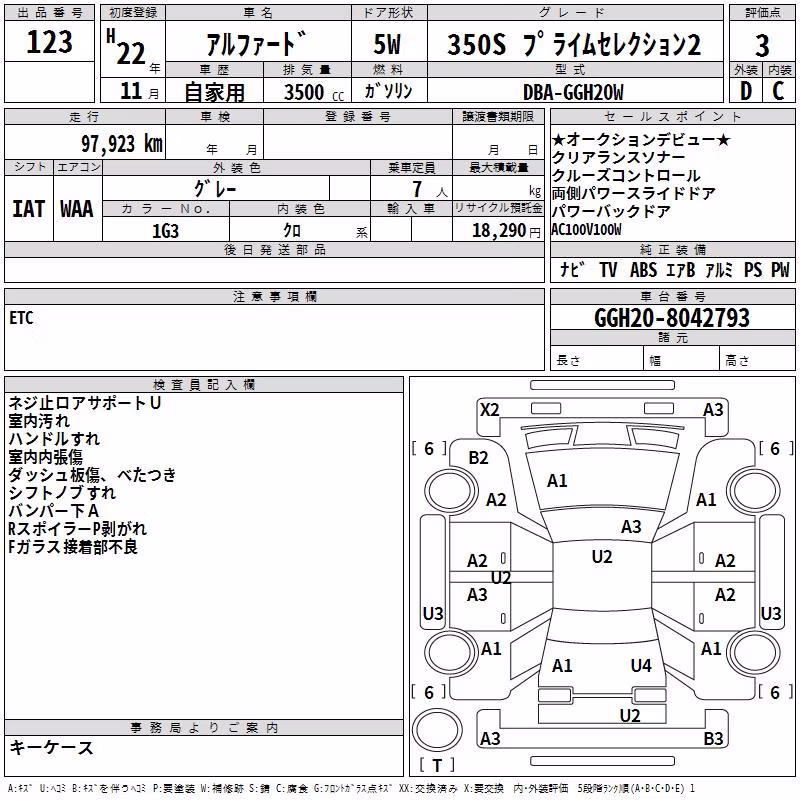Click the ナビ equipment label
800x800 pixels.
click(571, 269)
